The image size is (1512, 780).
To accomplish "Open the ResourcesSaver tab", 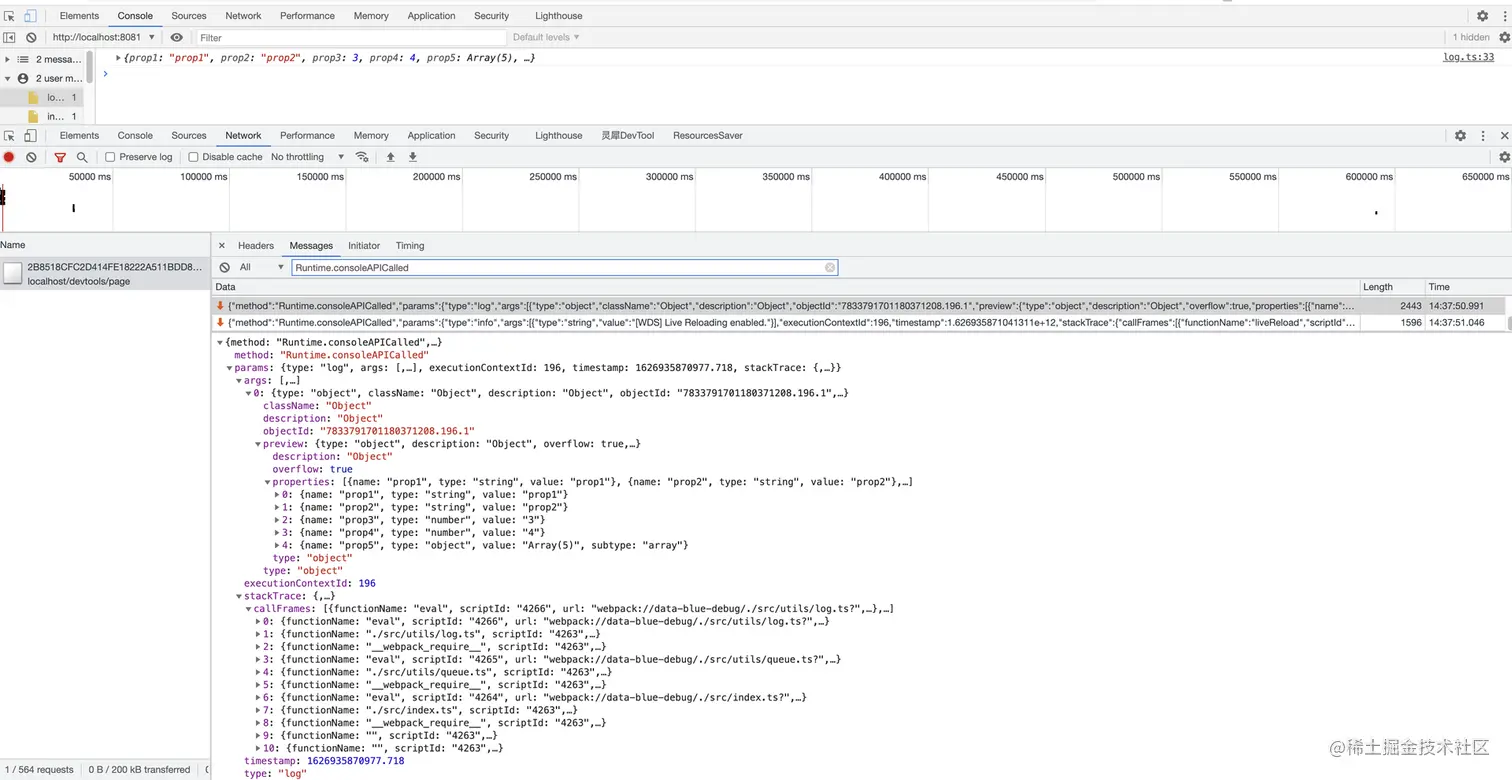I will pyautogui.click(x=708, y=135).
